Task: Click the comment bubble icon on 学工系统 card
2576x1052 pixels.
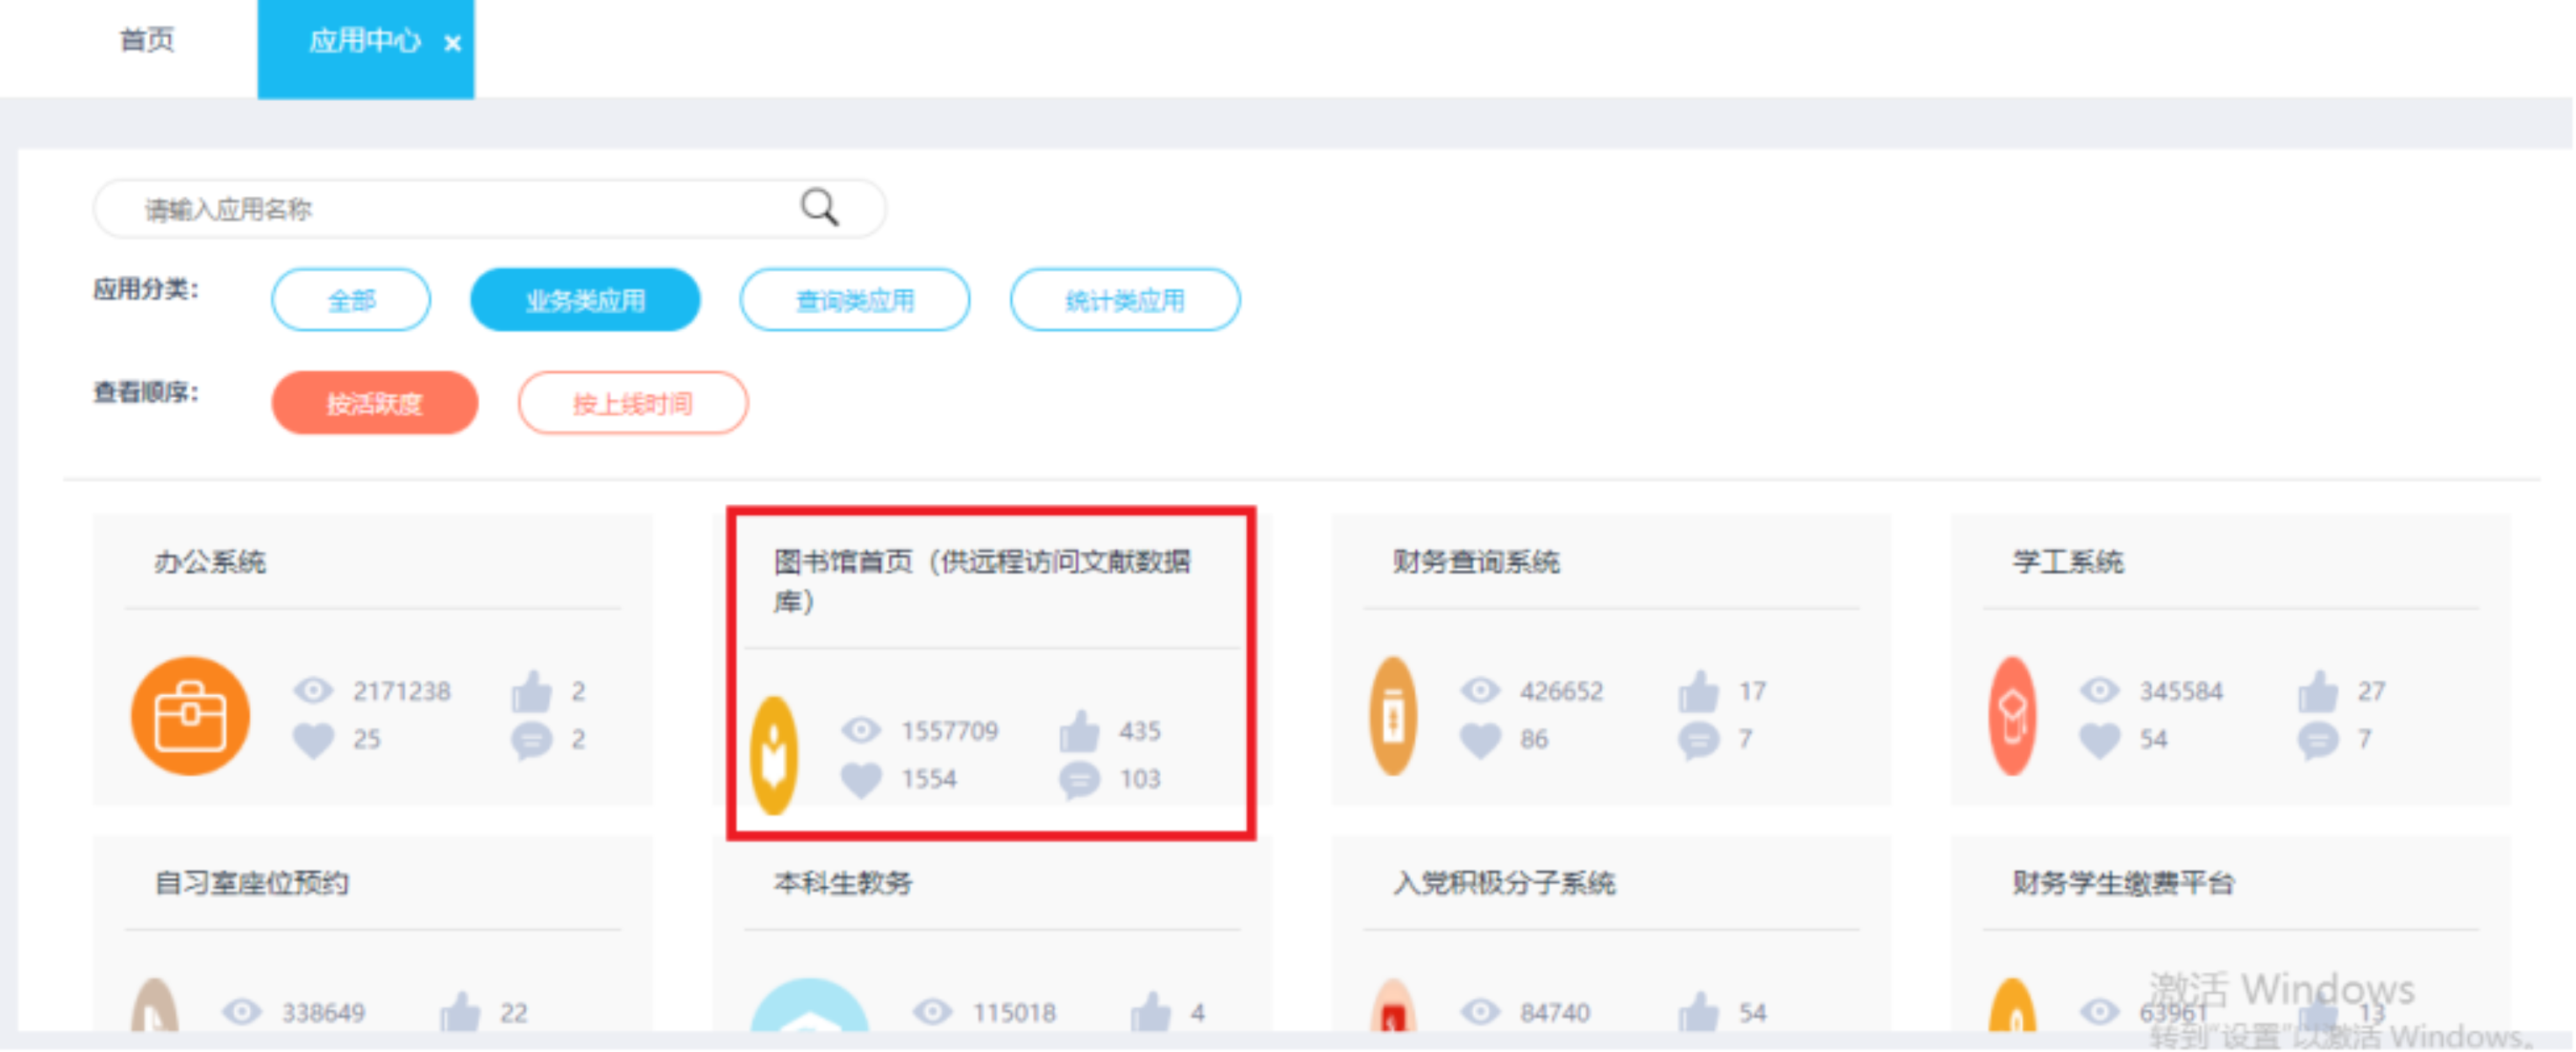Action: point(2318,740)
